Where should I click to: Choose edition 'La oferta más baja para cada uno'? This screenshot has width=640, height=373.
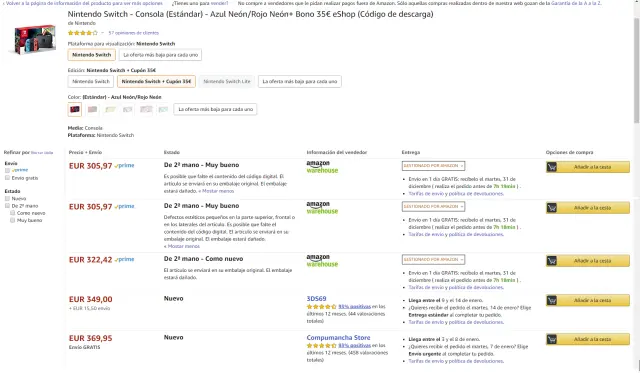[x=300, y=81]
